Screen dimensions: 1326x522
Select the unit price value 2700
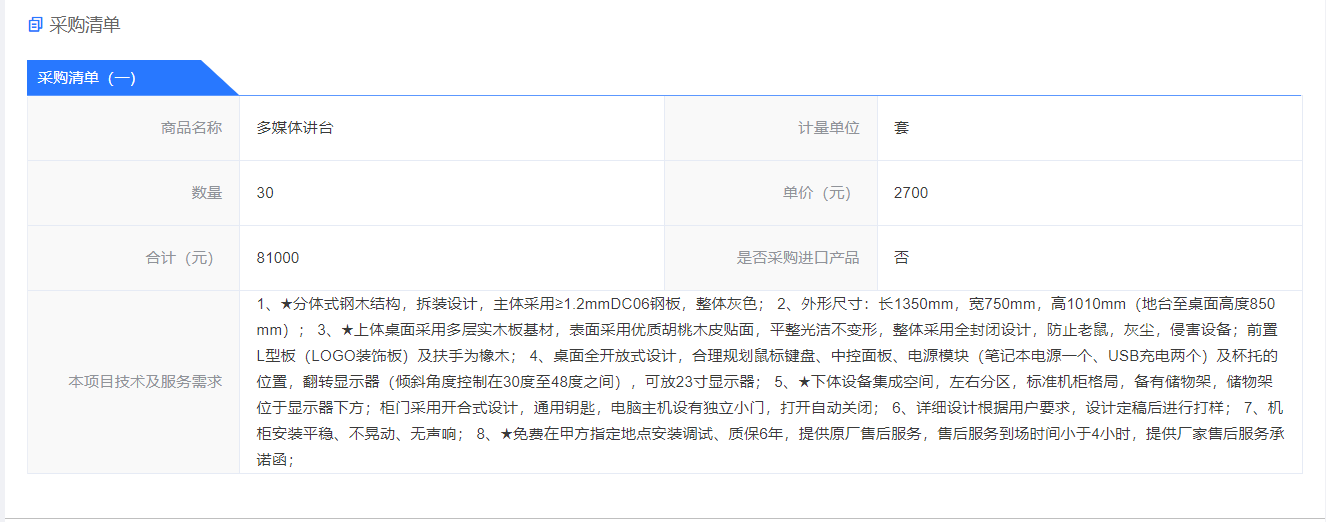[911, 193]
